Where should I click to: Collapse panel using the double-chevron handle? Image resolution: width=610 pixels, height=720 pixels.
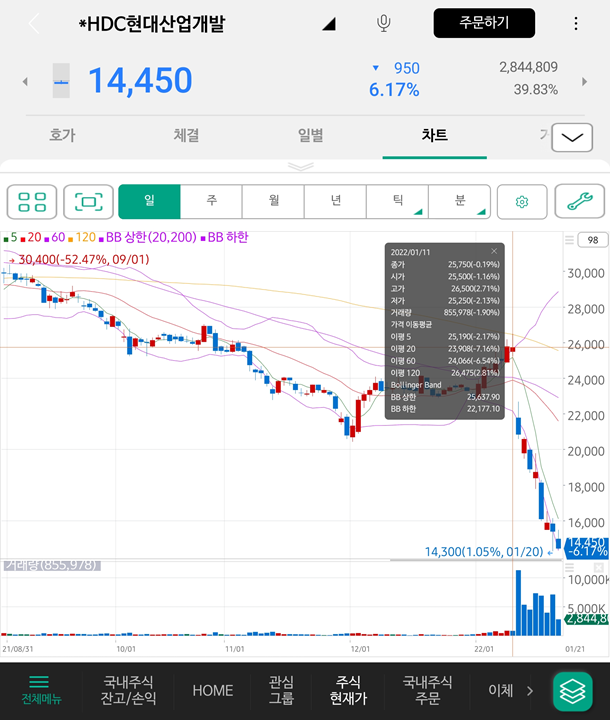(301, 166)
